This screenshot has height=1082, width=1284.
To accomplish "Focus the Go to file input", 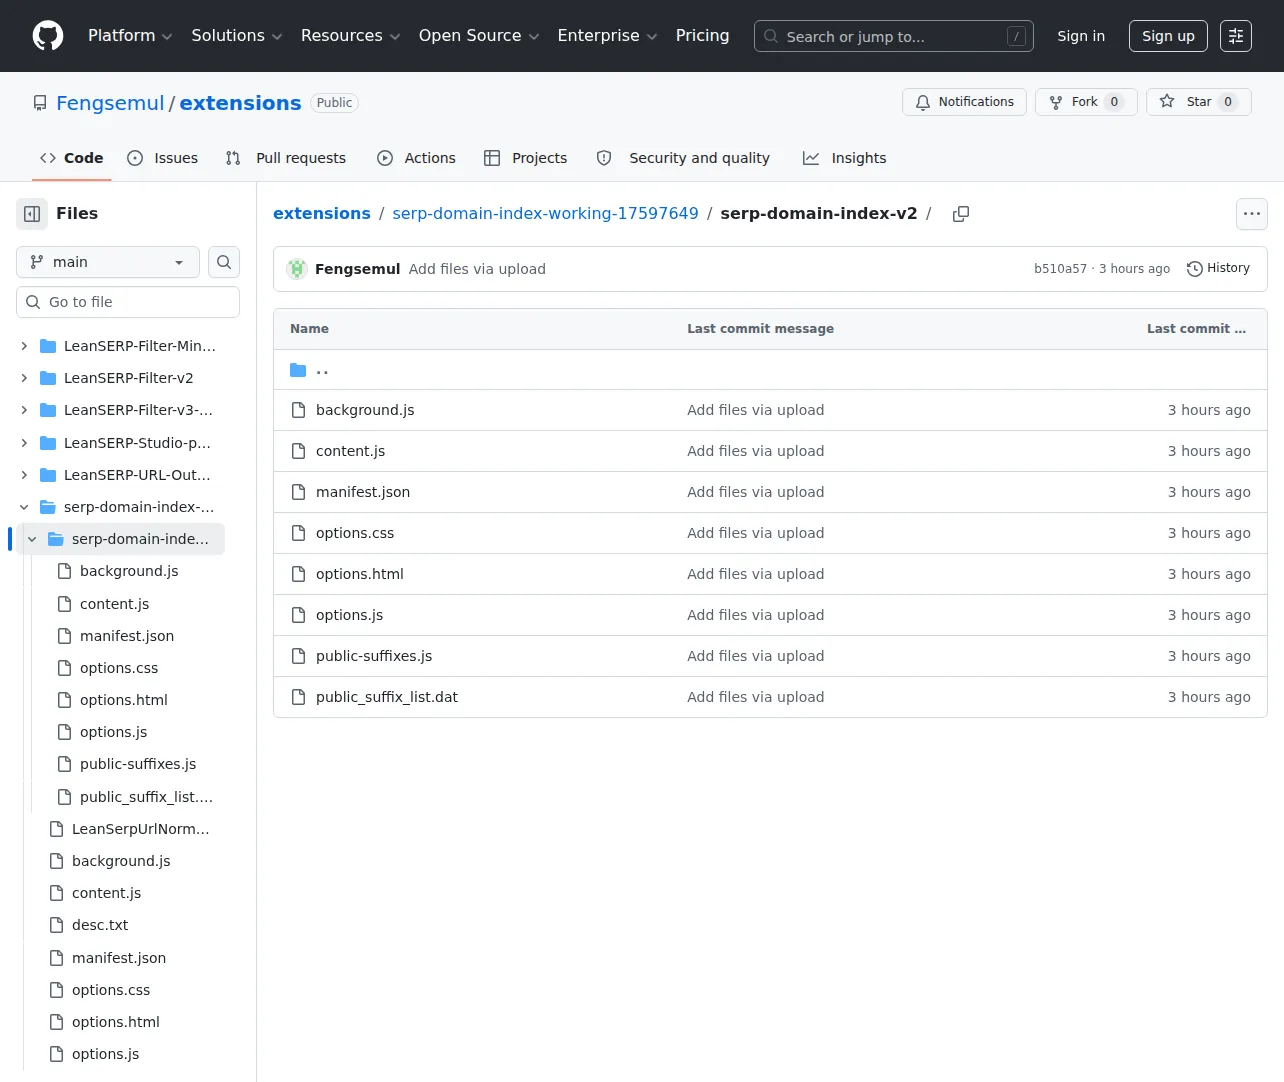I will coord(128,302).
